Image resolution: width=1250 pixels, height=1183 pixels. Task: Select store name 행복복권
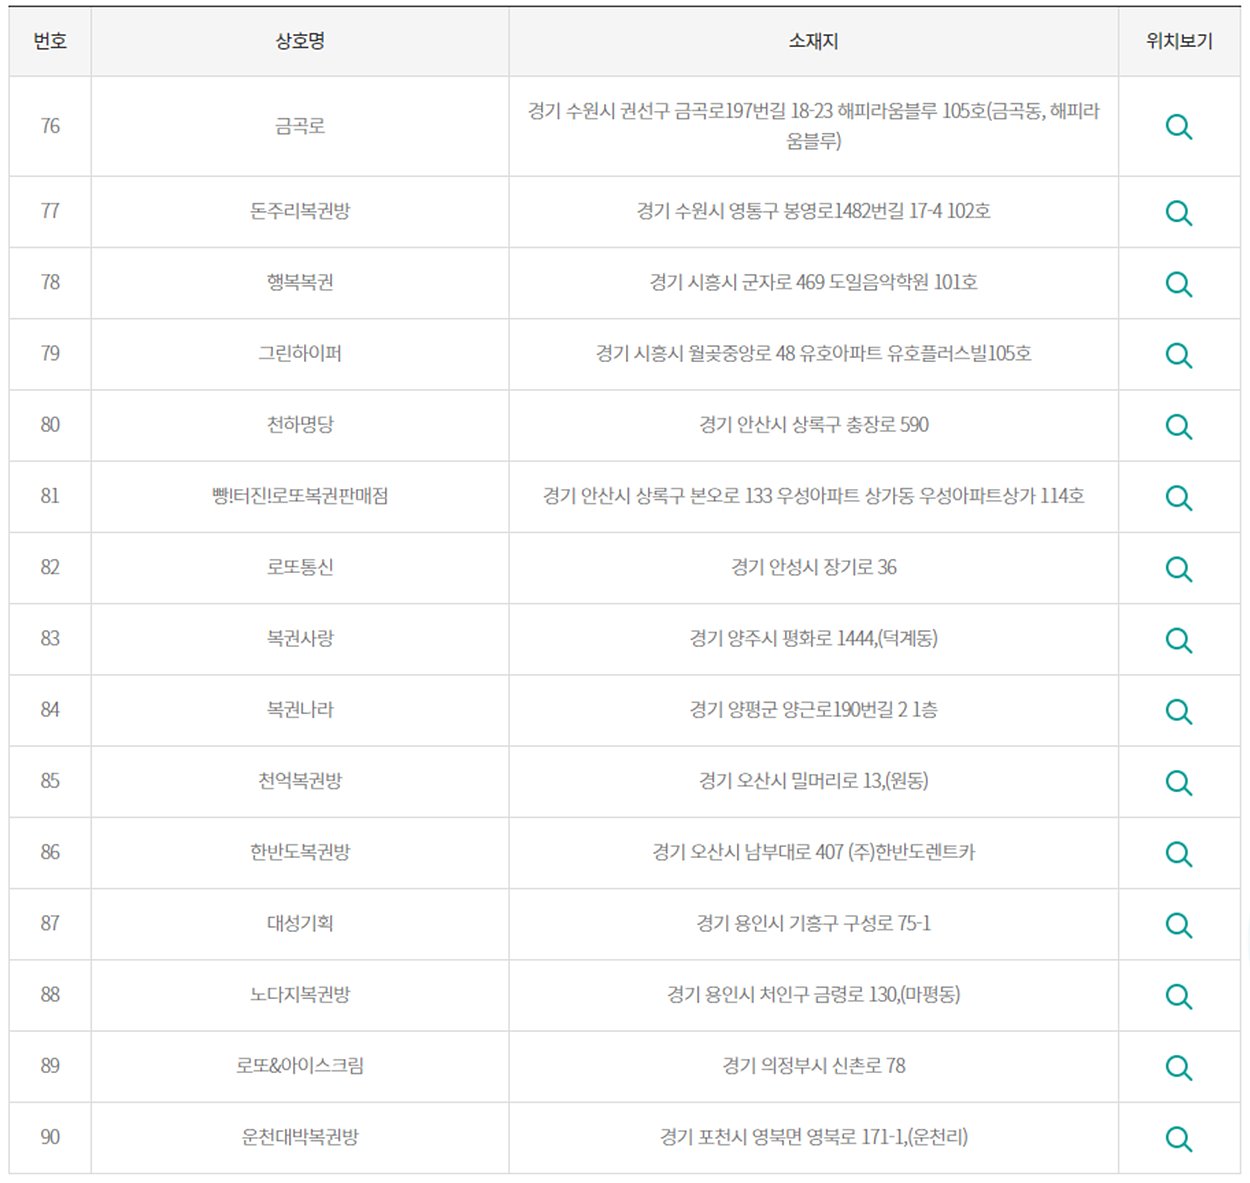pos(300,282)
